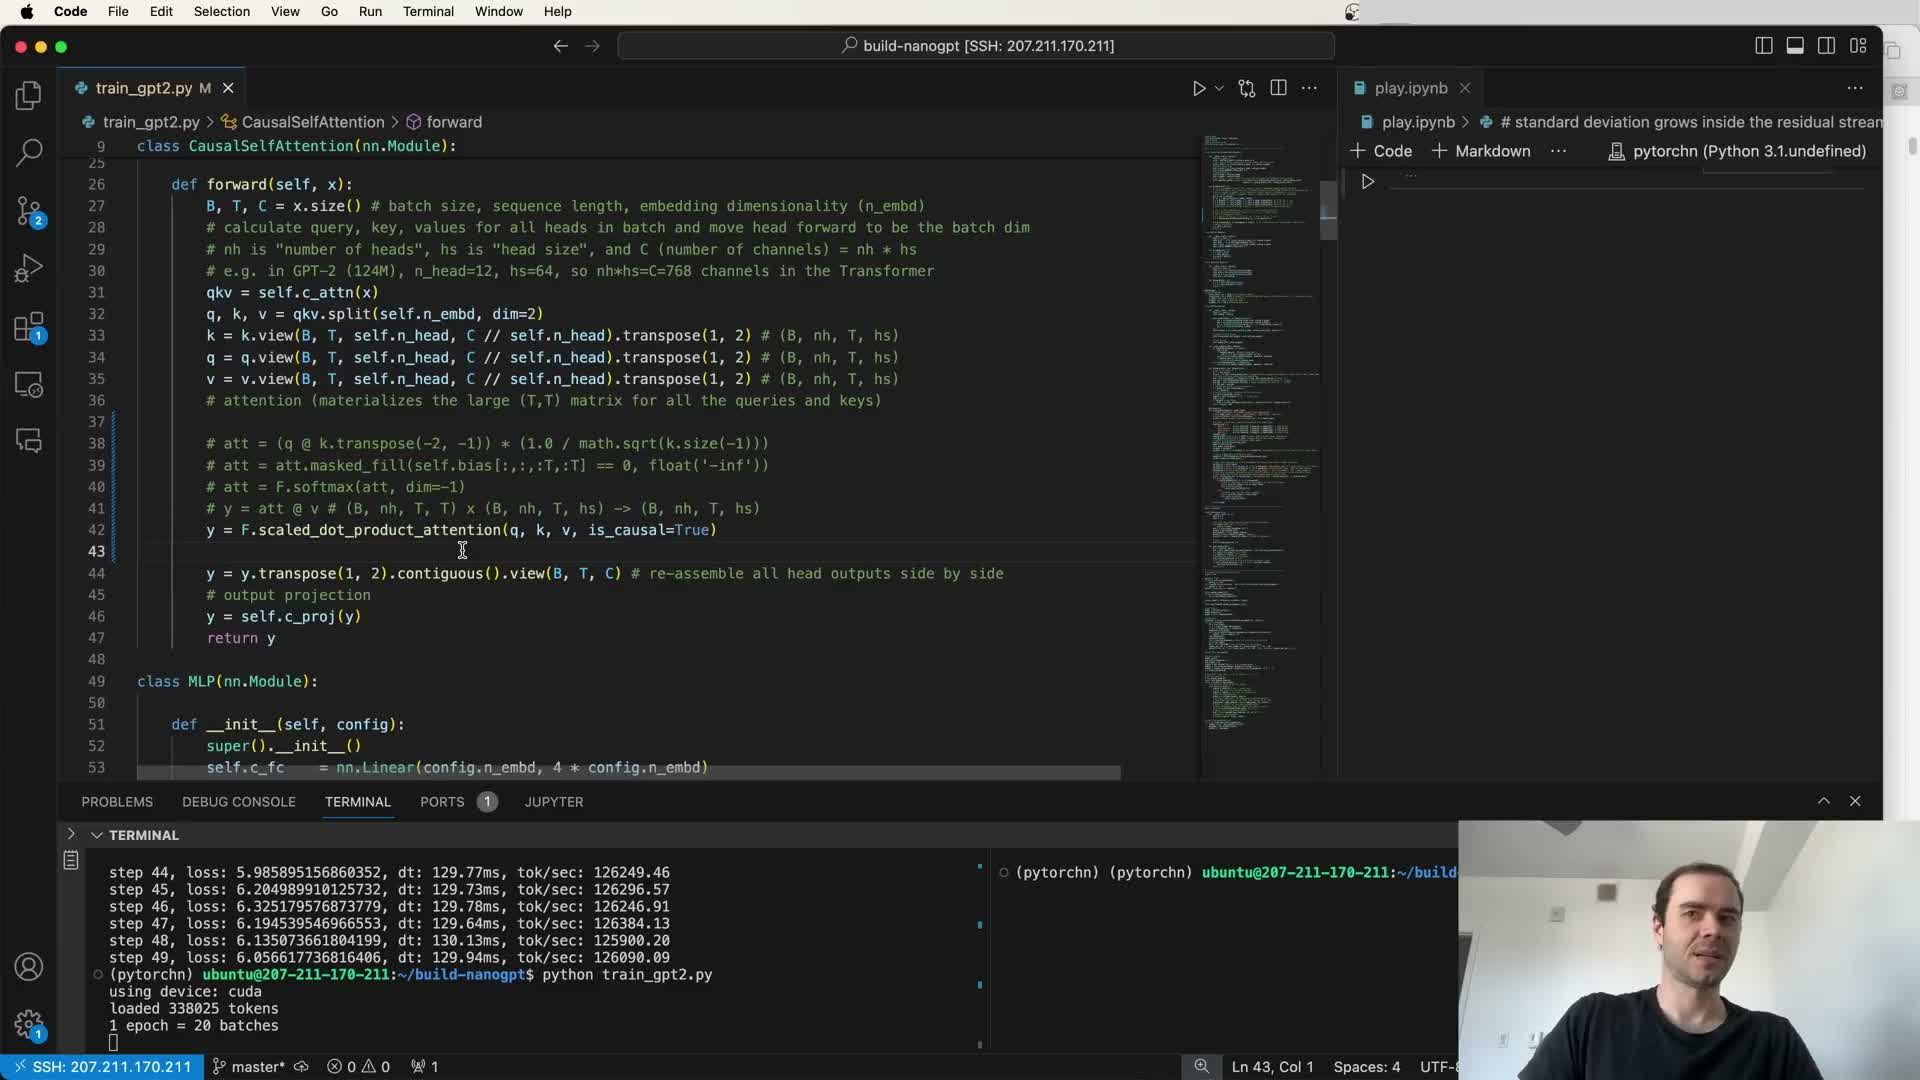Add a Markdown cell in notebook
The height and width of the screenshot is (1080, 1920).
[x=1481, y=151]
